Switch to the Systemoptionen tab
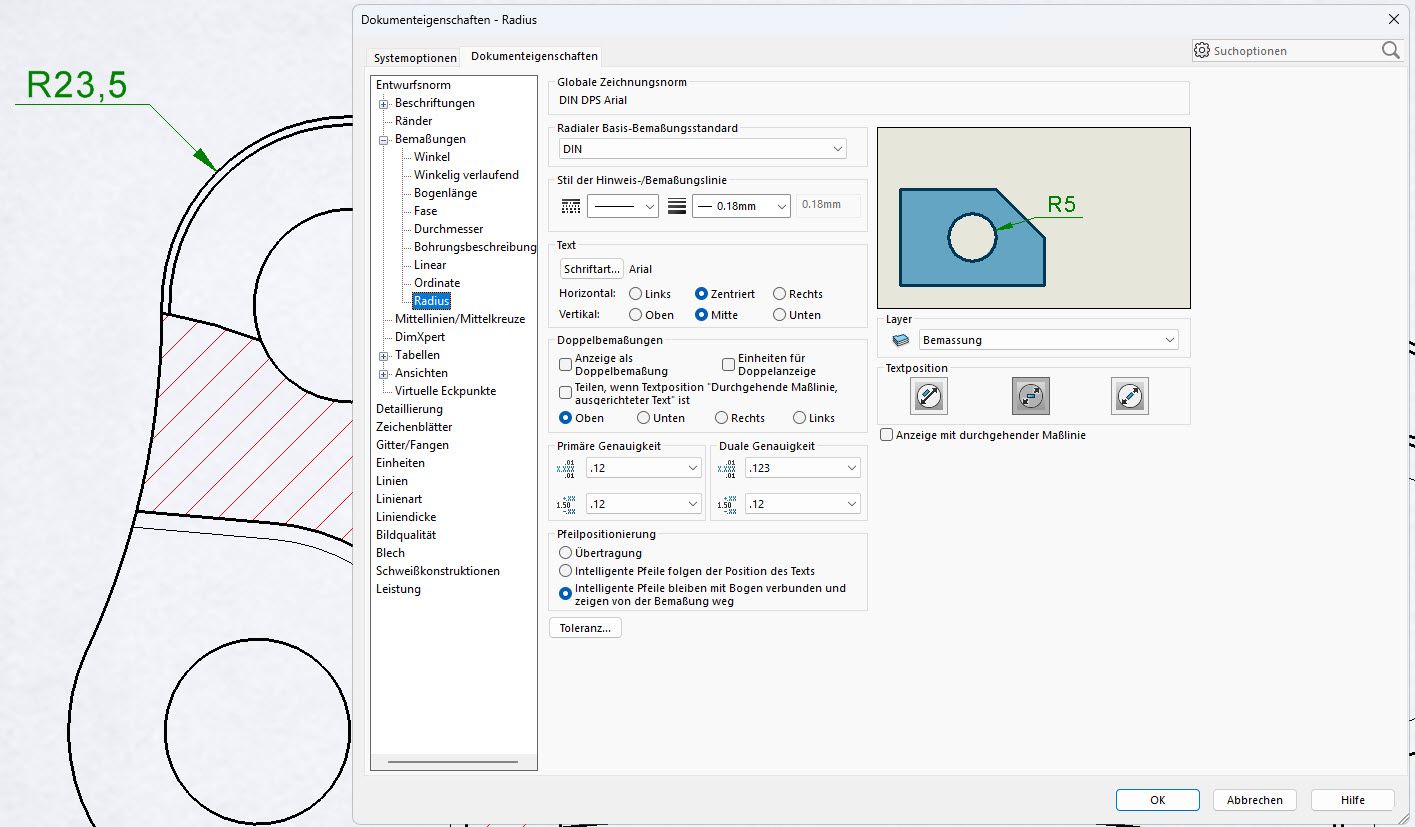This screenshot has width=1415, height=827. tap(415, 58)
